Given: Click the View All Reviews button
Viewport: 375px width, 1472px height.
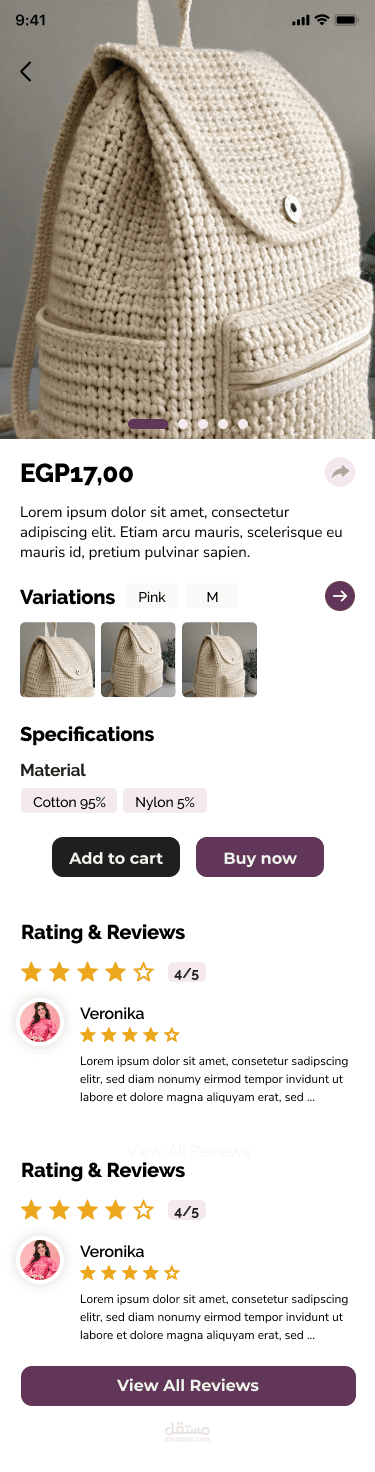Looking at the screenshot, I should (188, 1386).
